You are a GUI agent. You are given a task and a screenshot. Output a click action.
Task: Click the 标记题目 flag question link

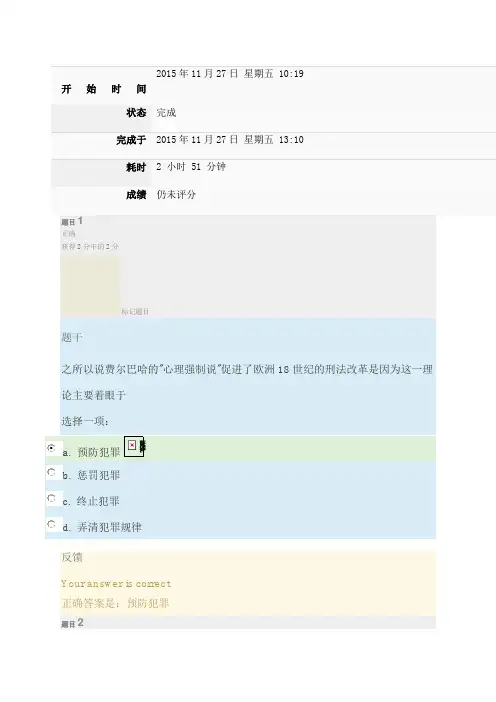pos(135,312)
